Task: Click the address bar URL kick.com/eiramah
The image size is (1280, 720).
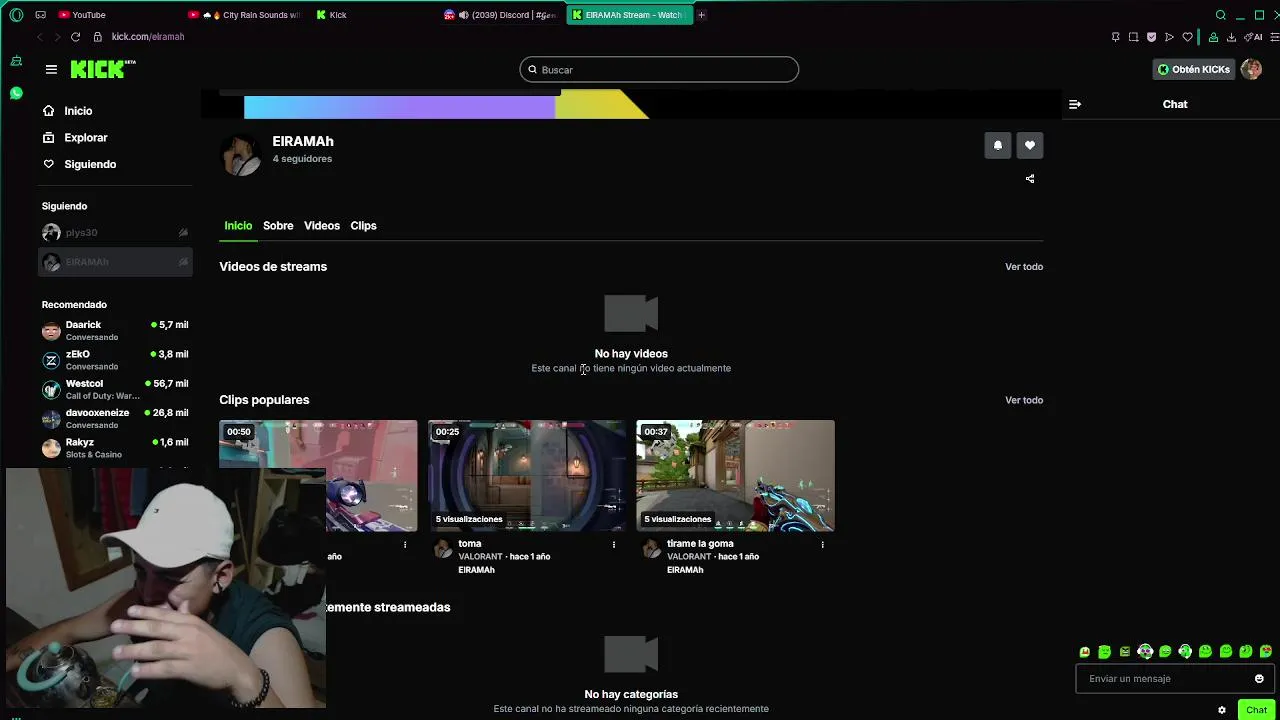Action: tap(148, 37)
